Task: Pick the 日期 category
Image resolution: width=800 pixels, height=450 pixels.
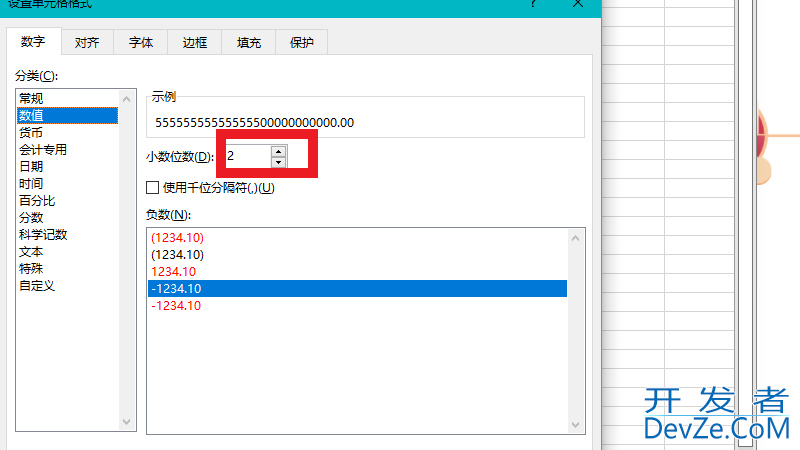Action: (68, 166)
